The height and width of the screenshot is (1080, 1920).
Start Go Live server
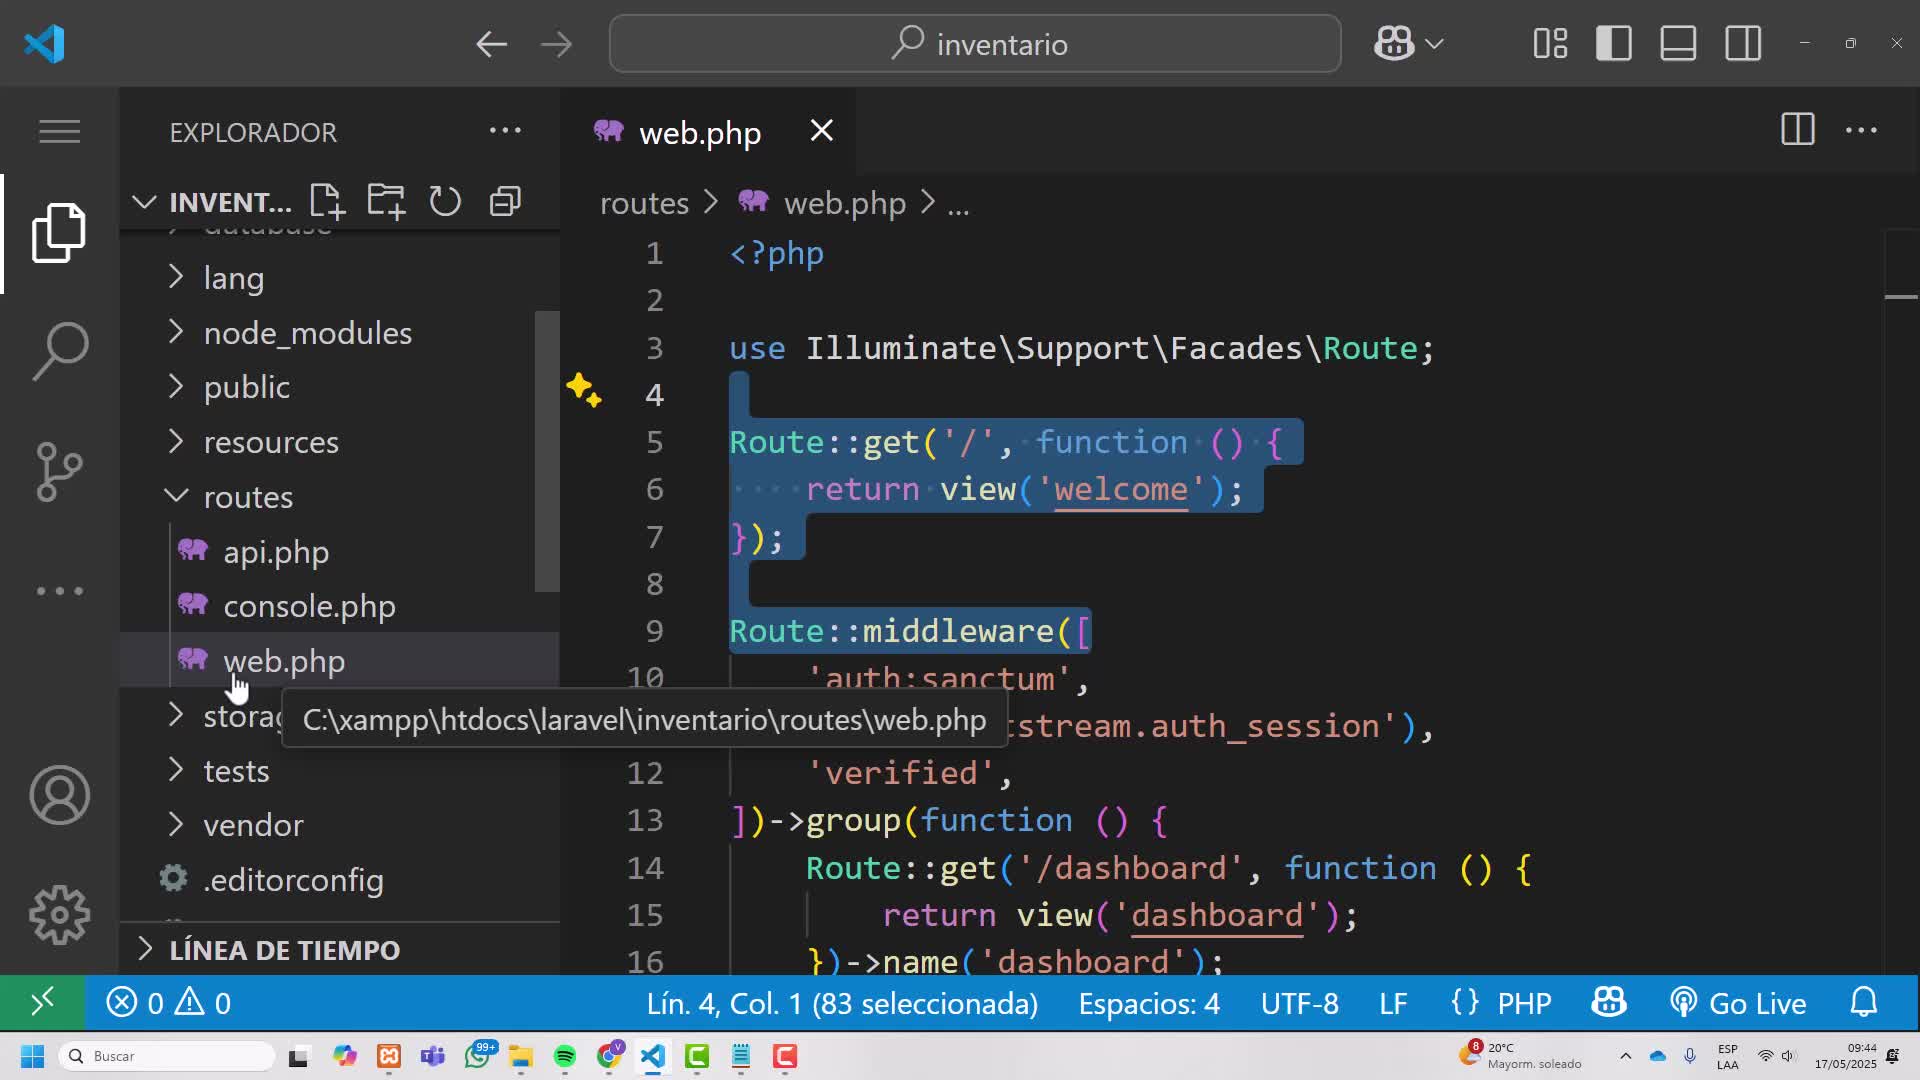coord(1738,1003)
